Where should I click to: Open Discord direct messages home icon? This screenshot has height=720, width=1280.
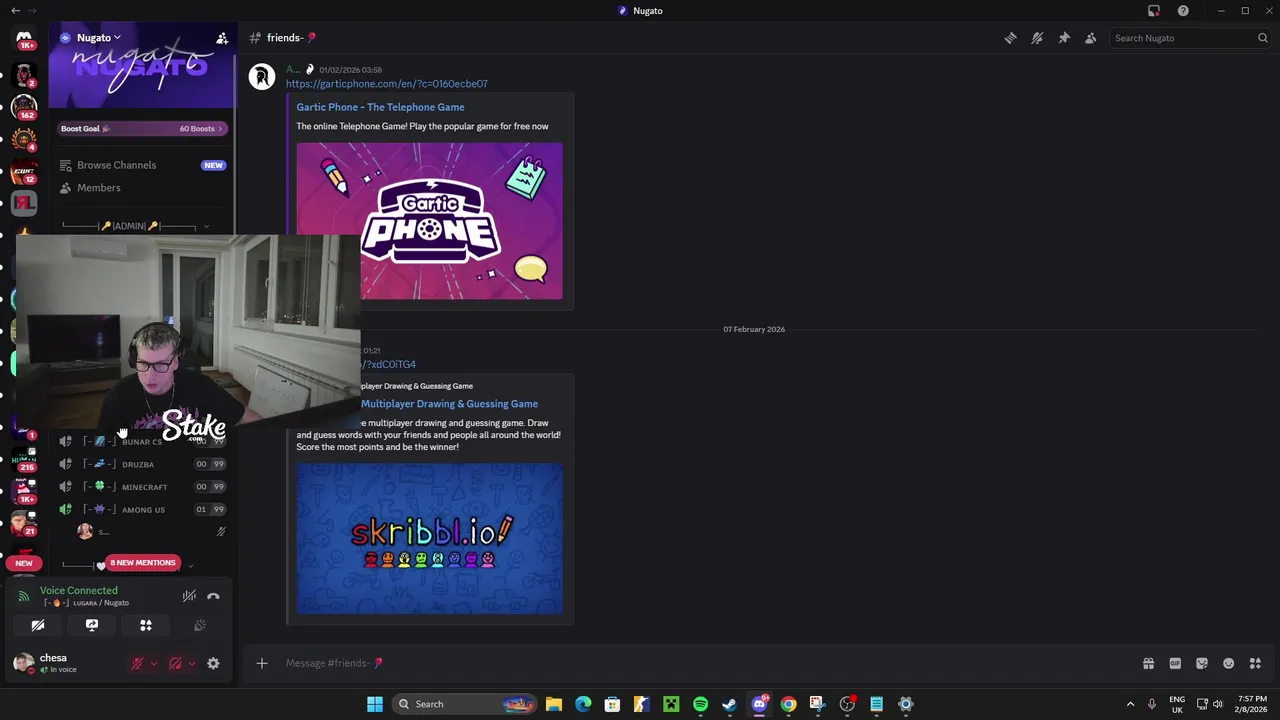[x=24, y=40]
